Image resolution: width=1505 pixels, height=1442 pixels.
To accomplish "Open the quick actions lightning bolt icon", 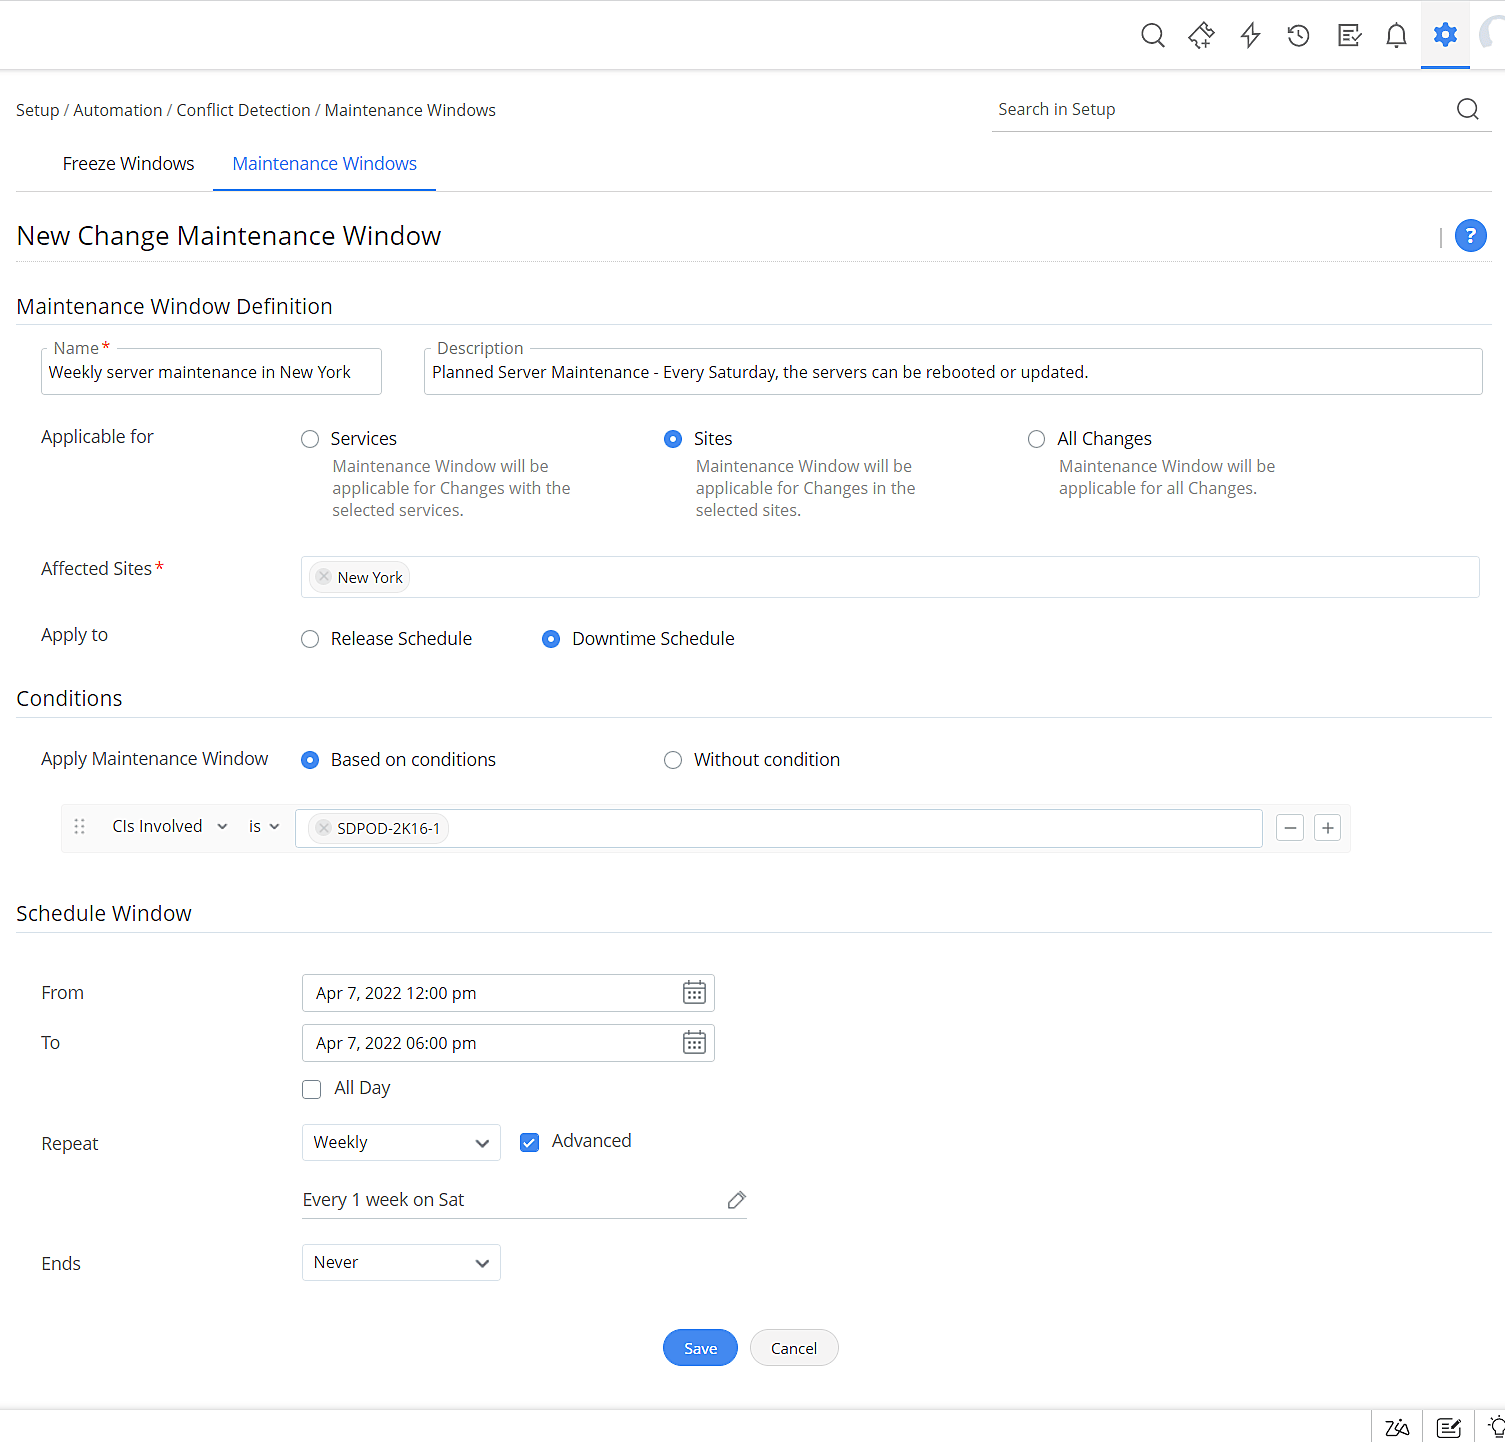I will pyautogui.click(x=1250, y=36).
